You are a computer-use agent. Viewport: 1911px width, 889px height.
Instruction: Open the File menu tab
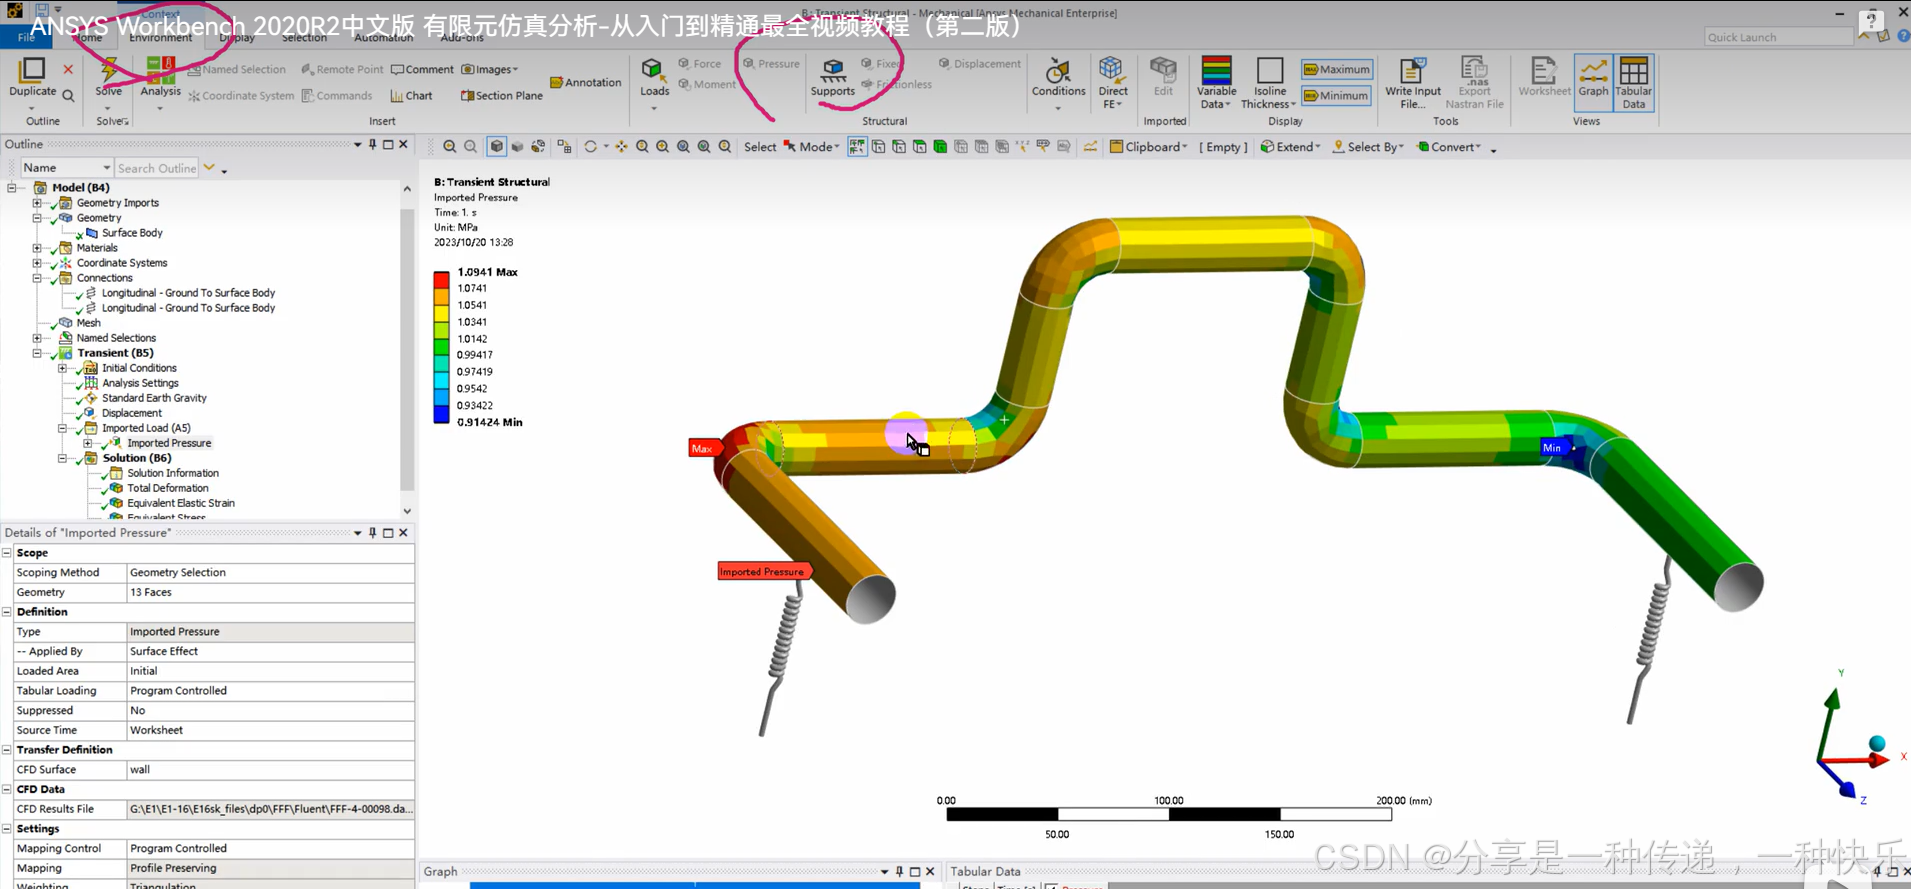26,38
